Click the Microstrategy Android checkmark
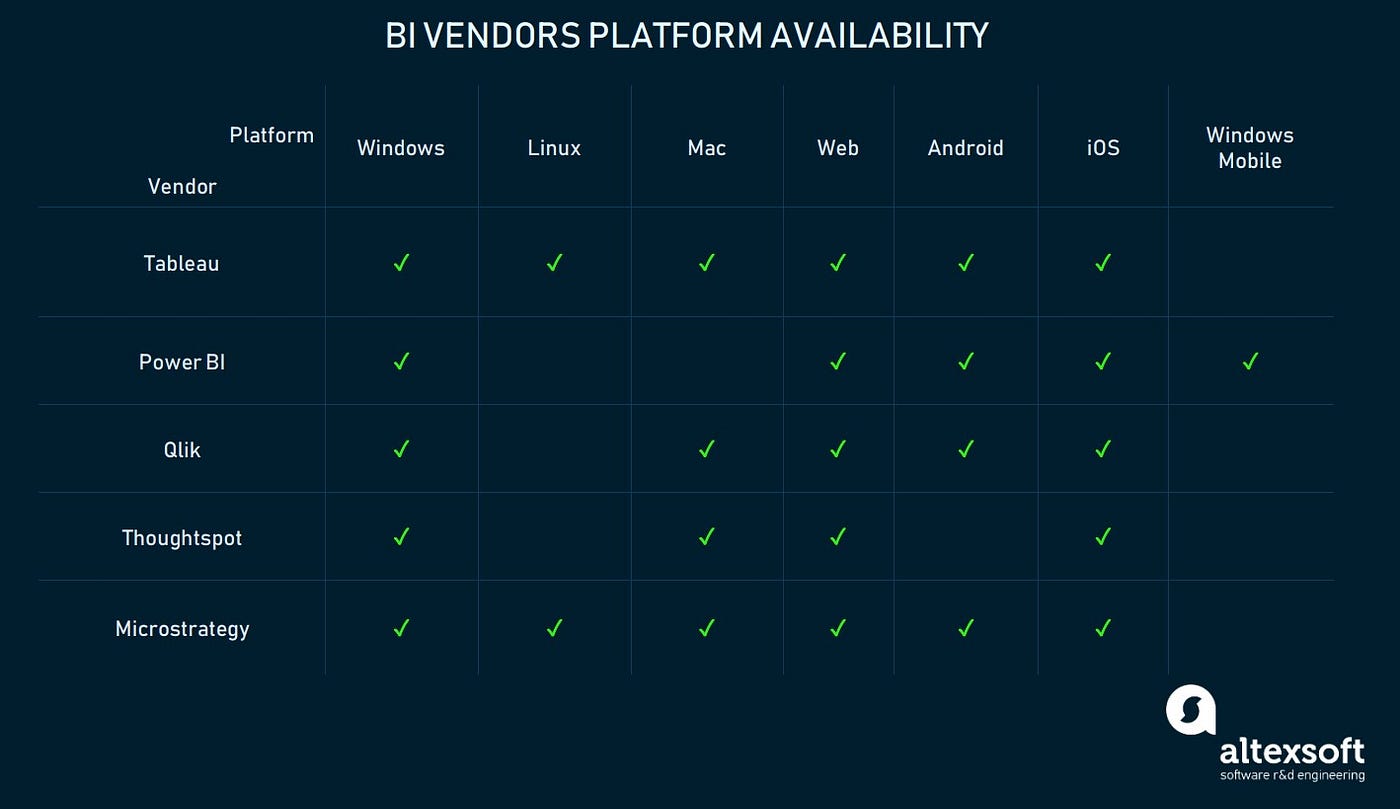The height and width of the screenshot is (809, 1400). pos(965,628)
